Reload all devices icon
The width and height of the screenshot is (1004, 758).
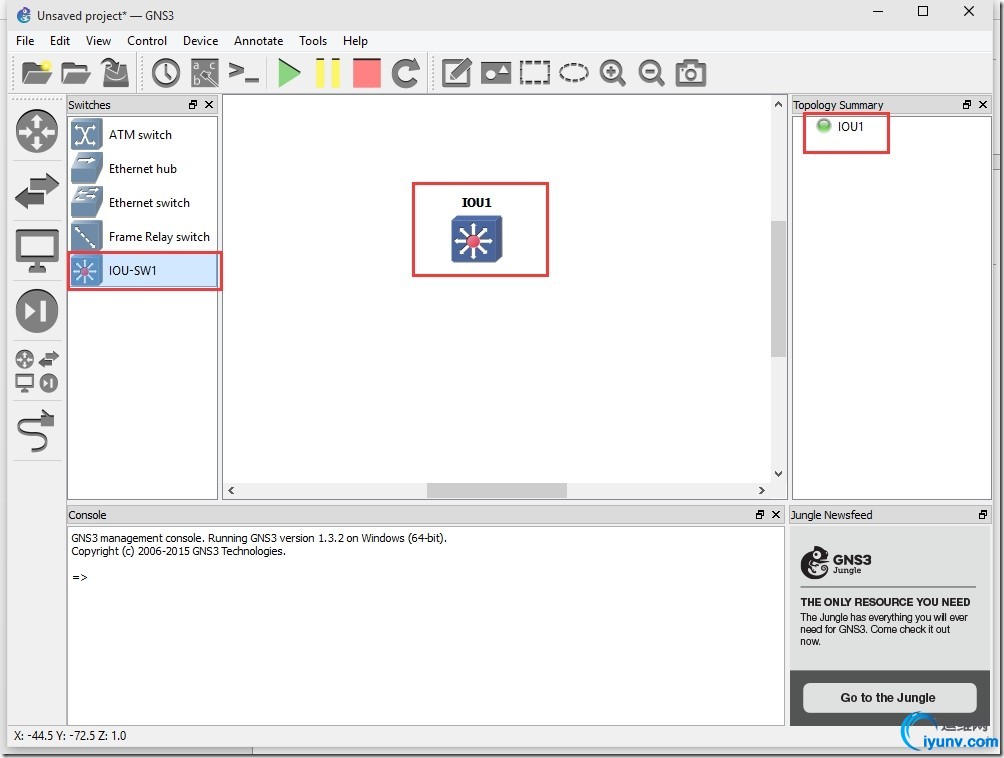coord(405,72)
